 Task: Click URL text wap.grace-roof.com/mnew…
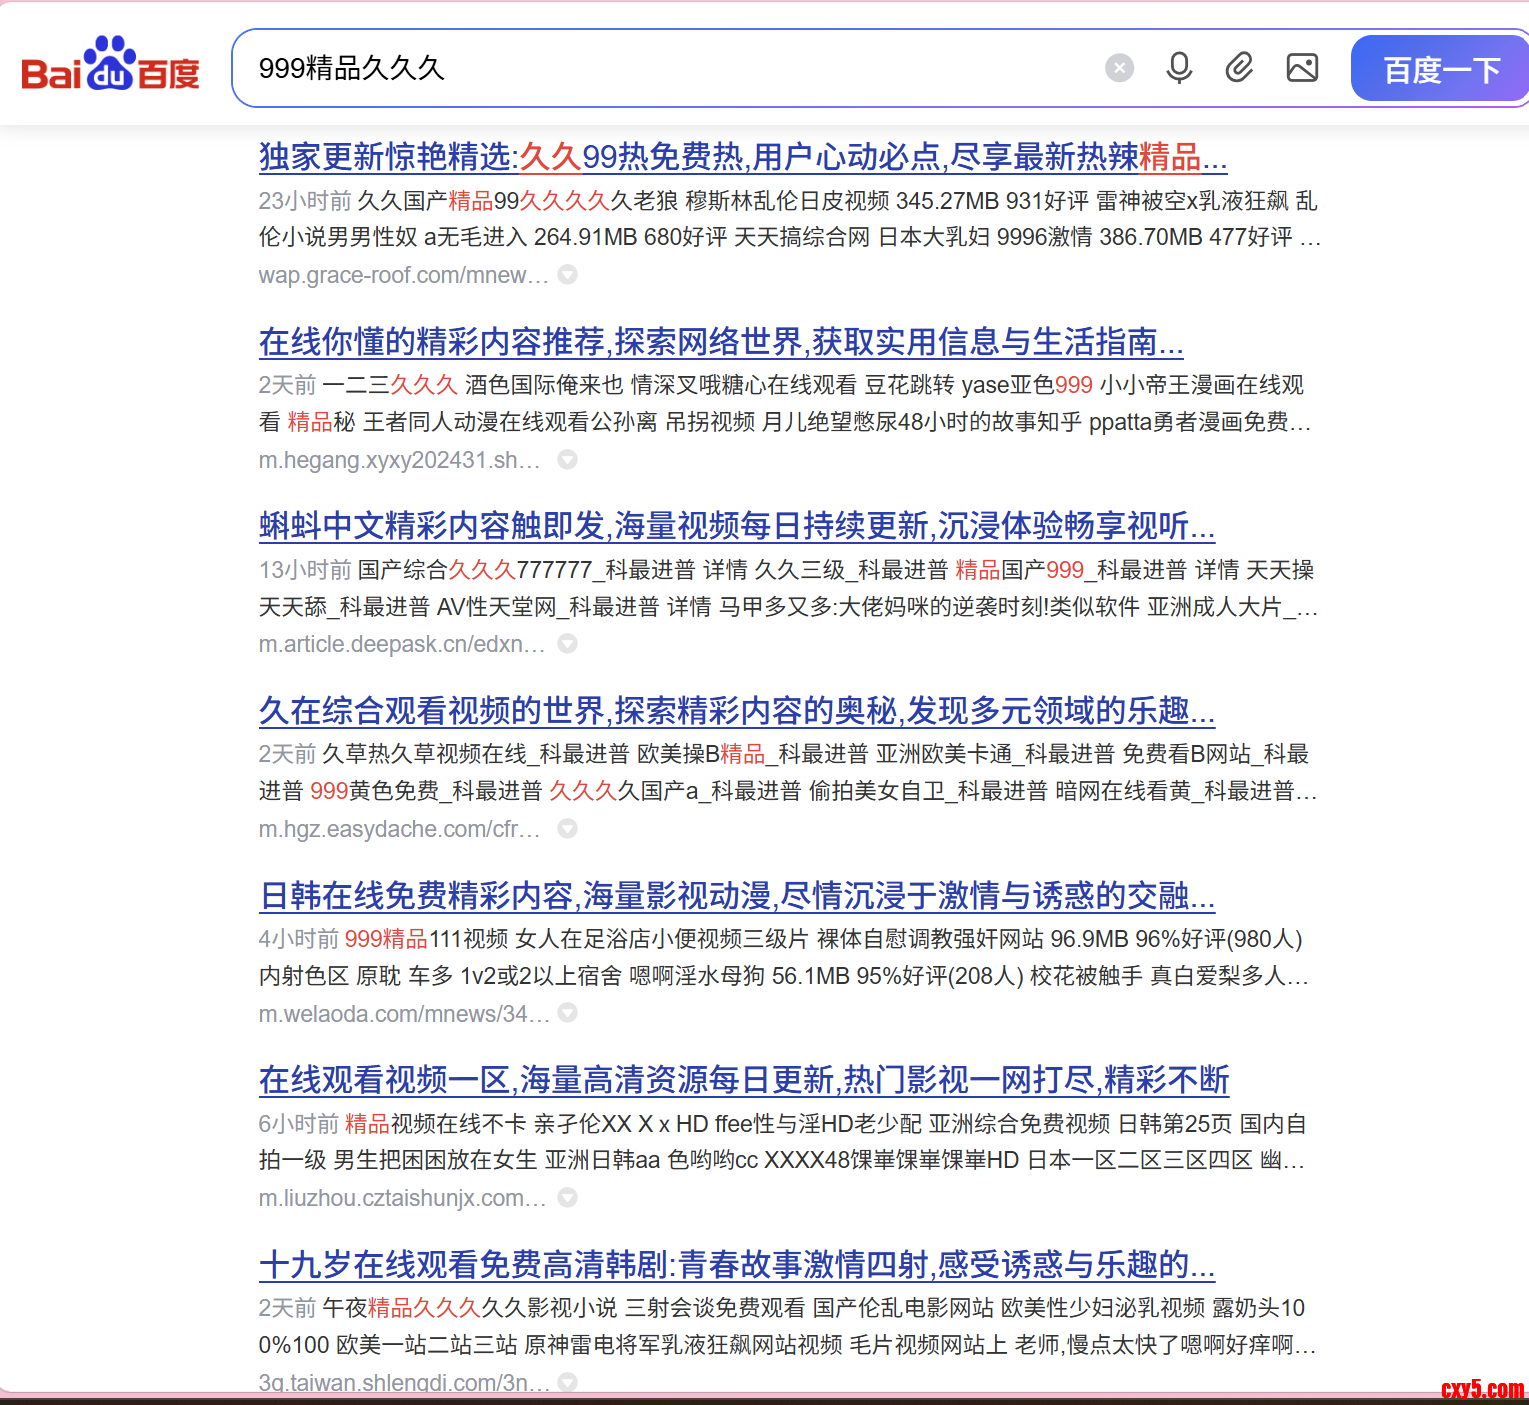[x=404, y=275]
